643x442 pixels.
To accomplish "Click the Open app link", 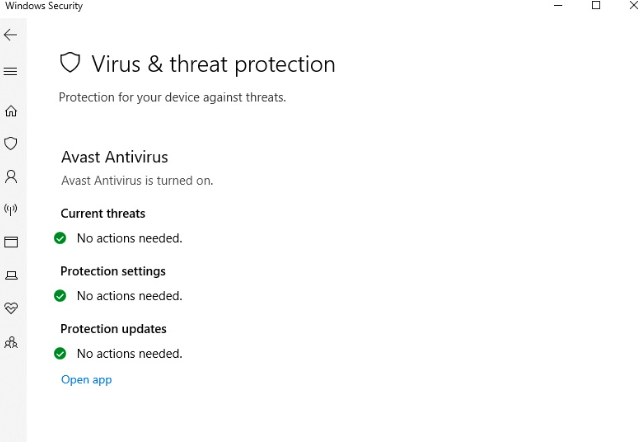I will 86,380.
